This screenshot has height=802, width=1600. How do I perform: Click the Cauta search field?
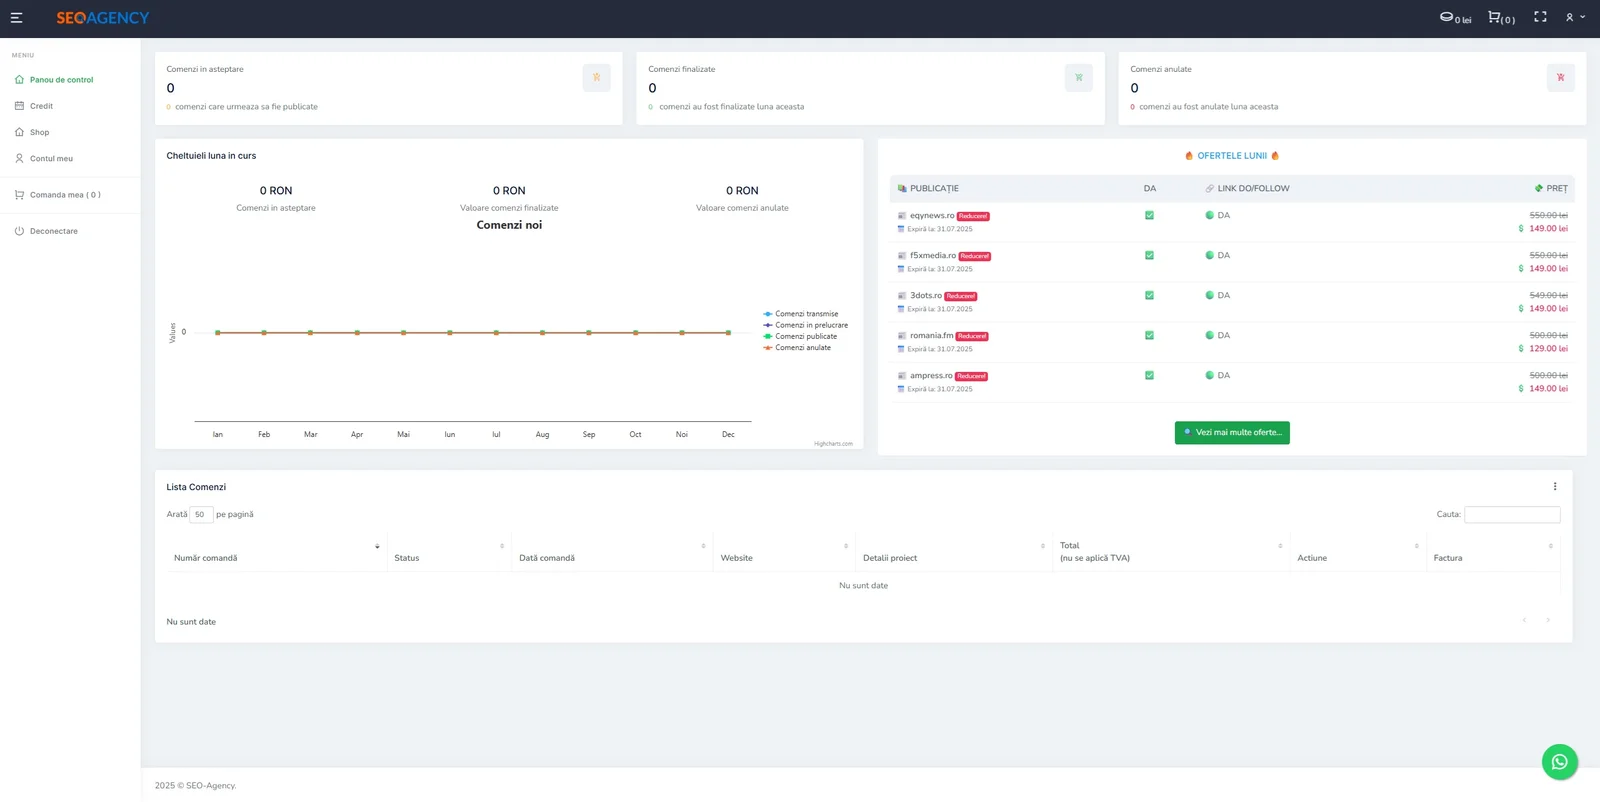point(1512,515)
